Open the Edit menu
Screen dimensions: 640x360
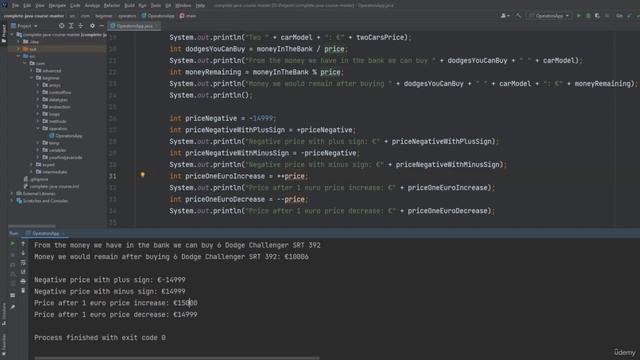(x=27, y=6)
